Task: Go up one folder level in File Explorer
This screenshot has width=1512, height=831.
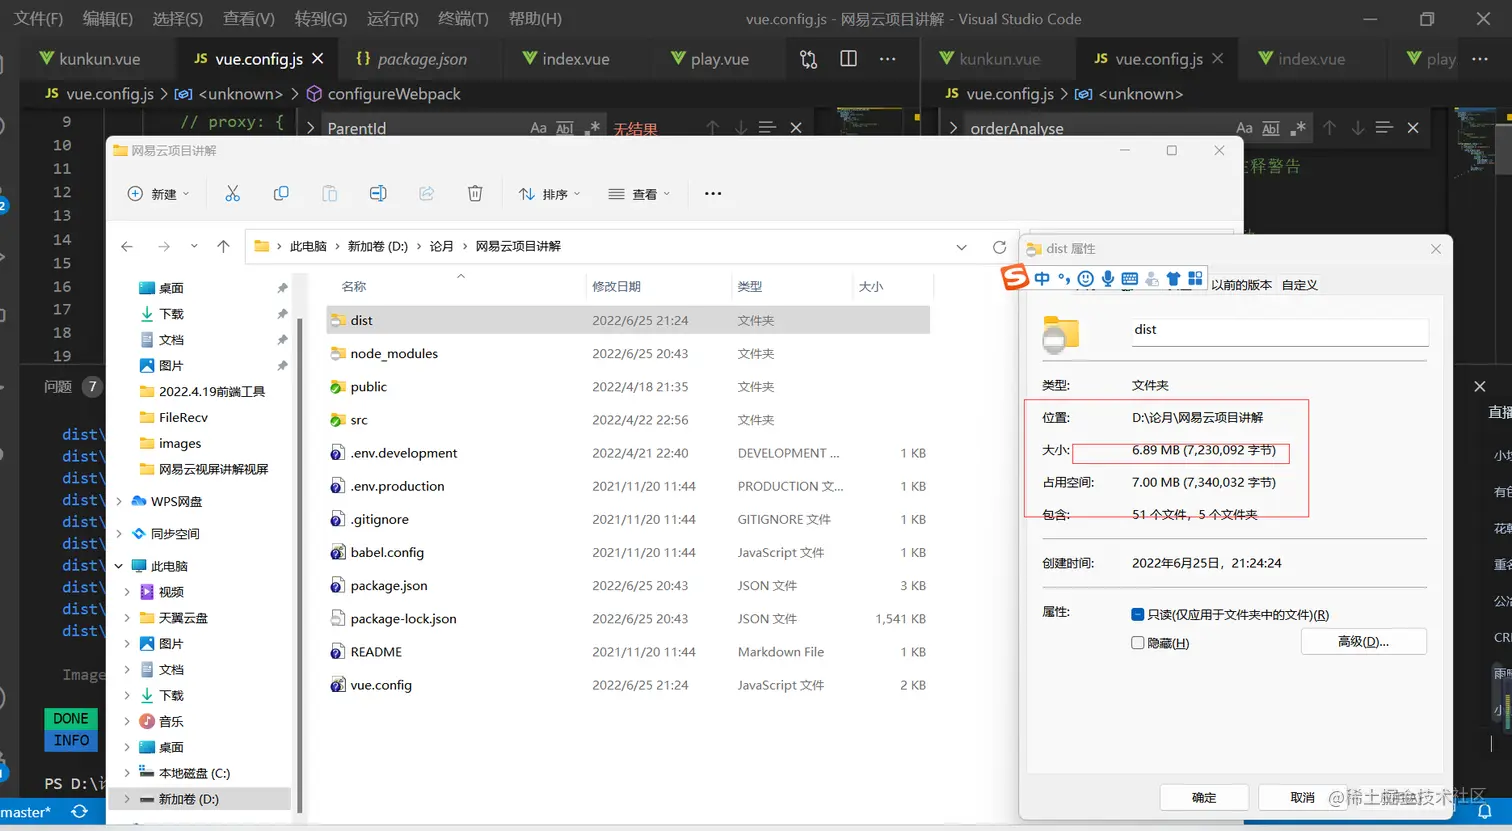Action: 223,246
